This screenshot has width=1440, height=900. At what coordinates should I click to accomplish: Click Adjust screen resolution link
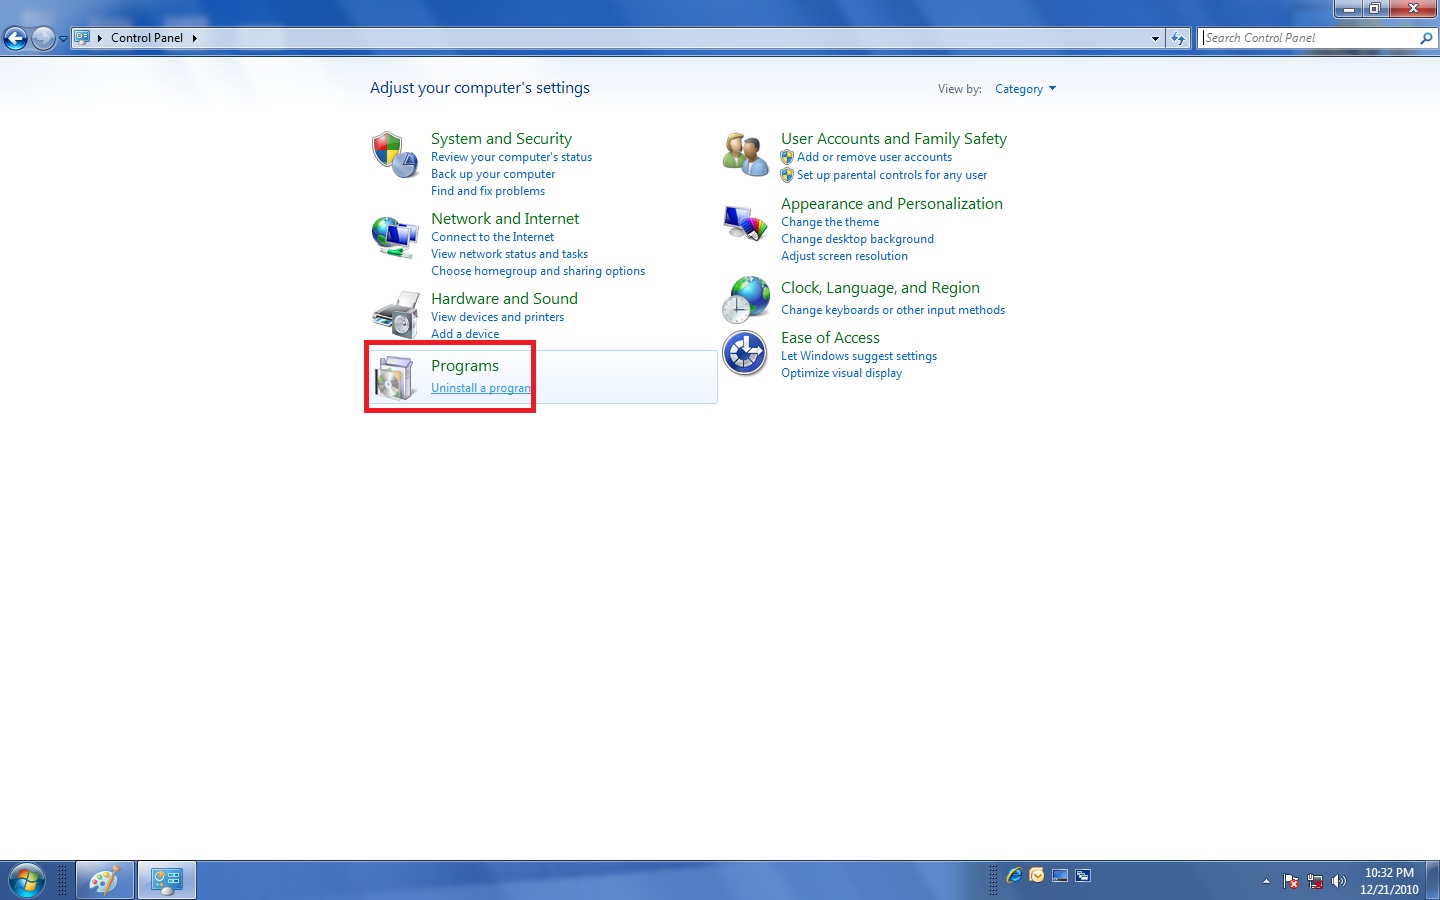(844, 256)
